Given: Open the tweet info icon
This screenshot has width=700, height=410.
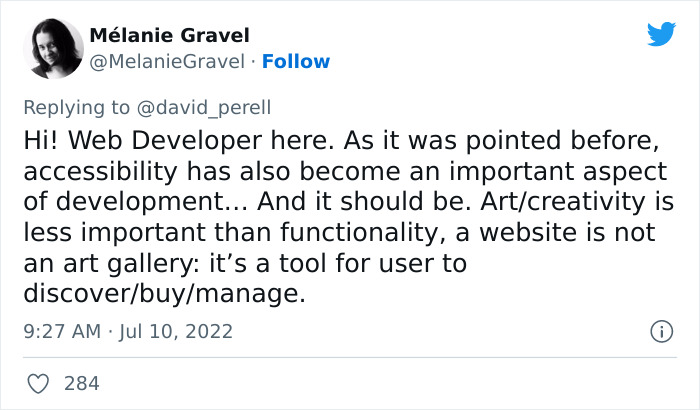Looking at the screenshot, I should click(x=660, y=329).
